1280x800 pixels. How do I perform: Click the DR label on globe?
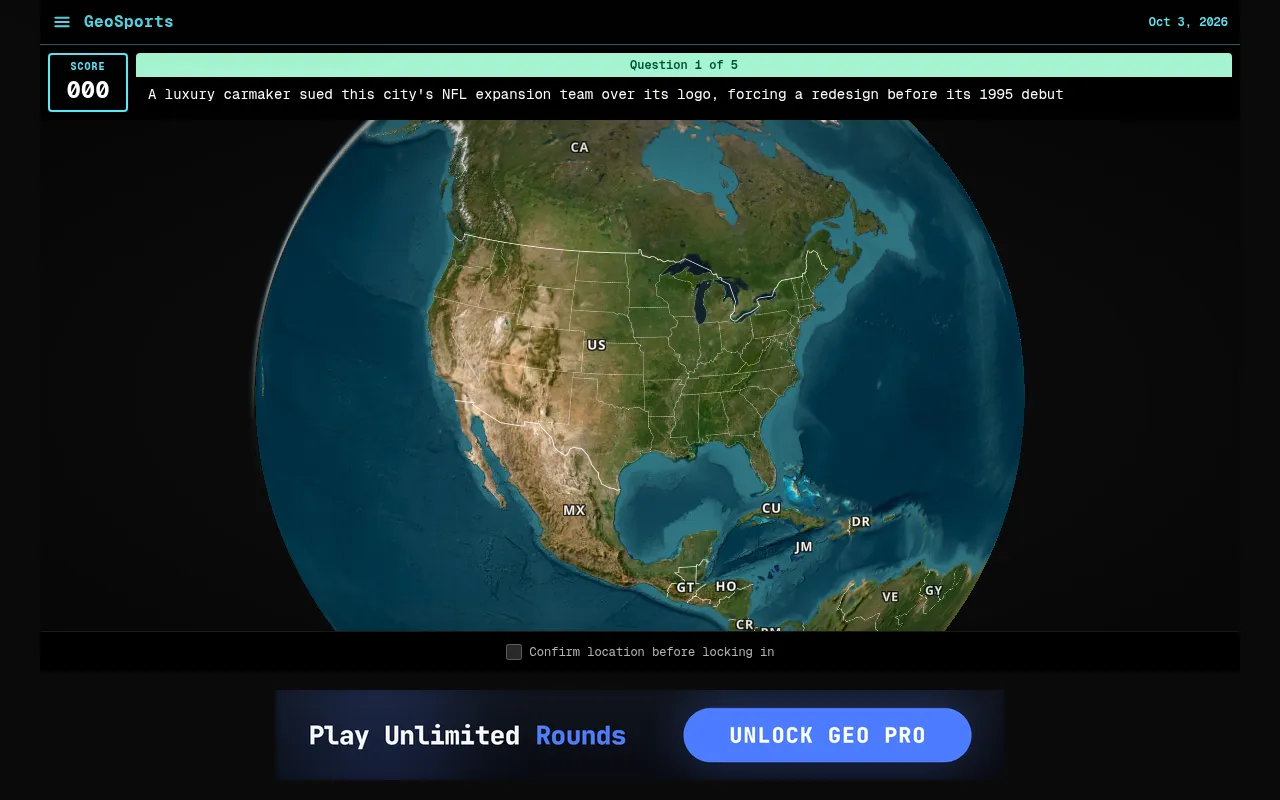point(860,522)
